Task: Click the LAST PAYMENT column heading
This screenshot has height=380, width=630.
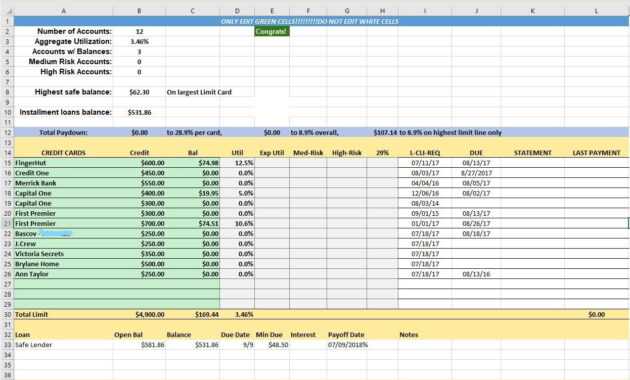Action: point(596,153)
